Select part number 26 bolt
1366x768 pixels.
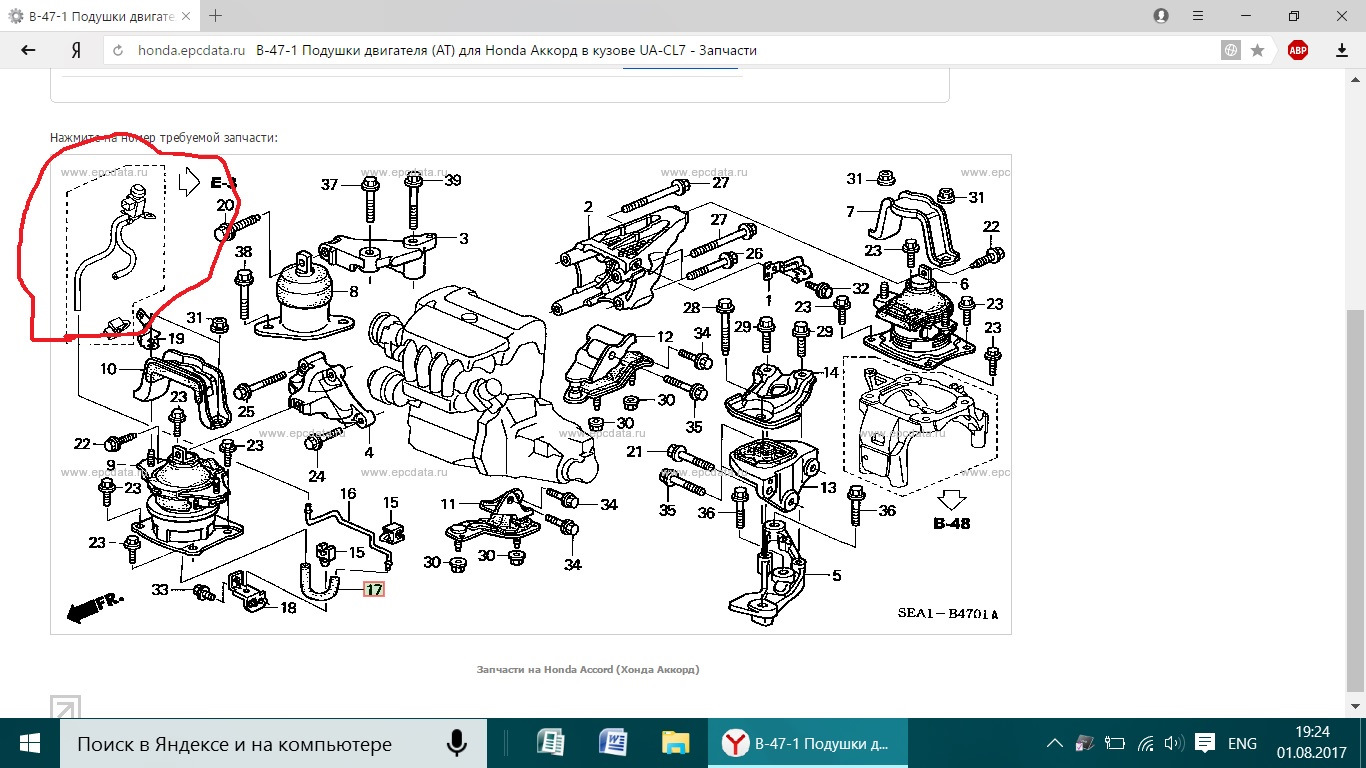(x=754, y=253)
